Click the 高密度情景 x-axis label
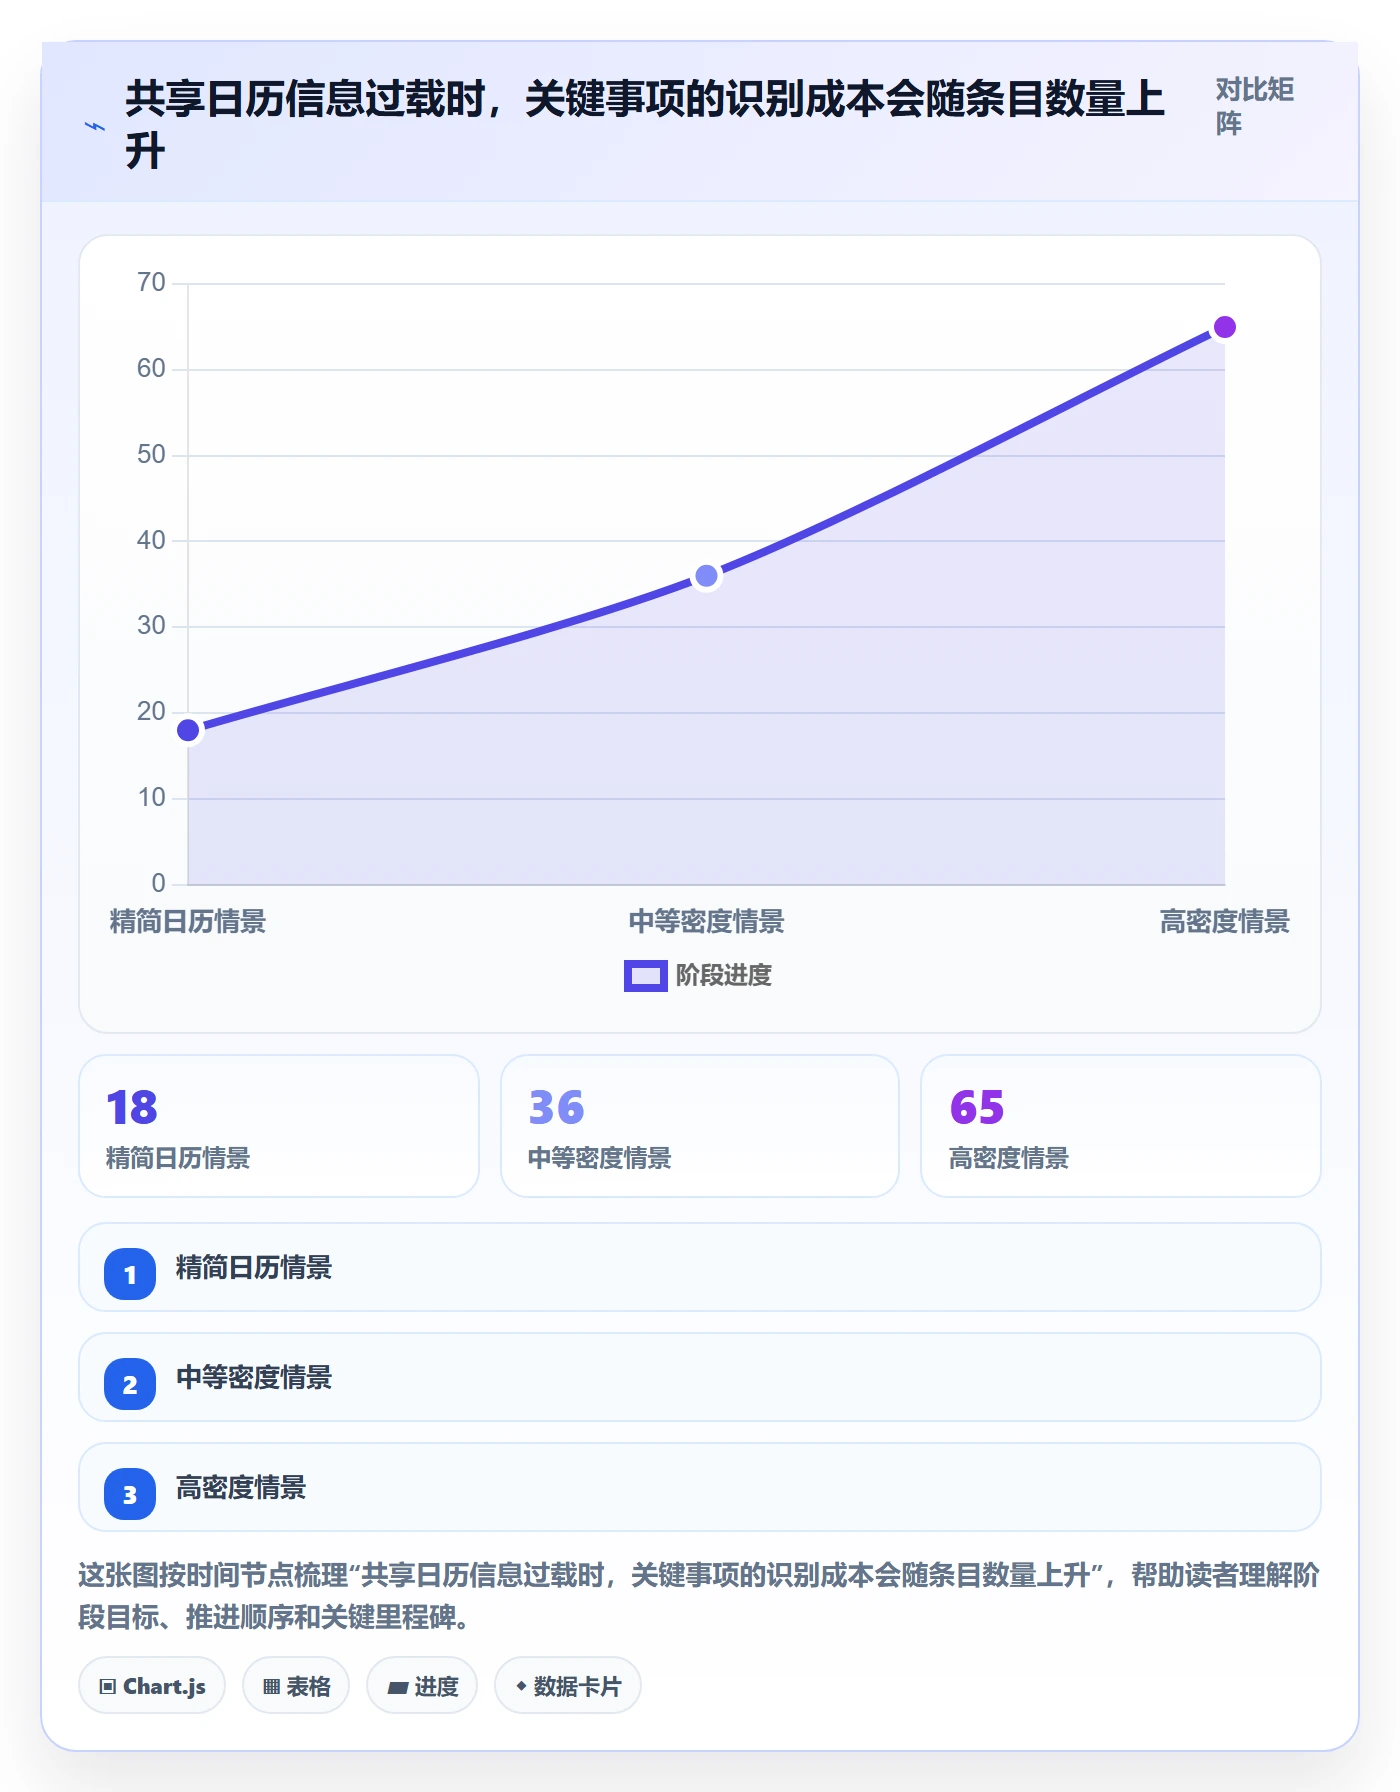1400x1792 pixels. tap(1224, 922)
